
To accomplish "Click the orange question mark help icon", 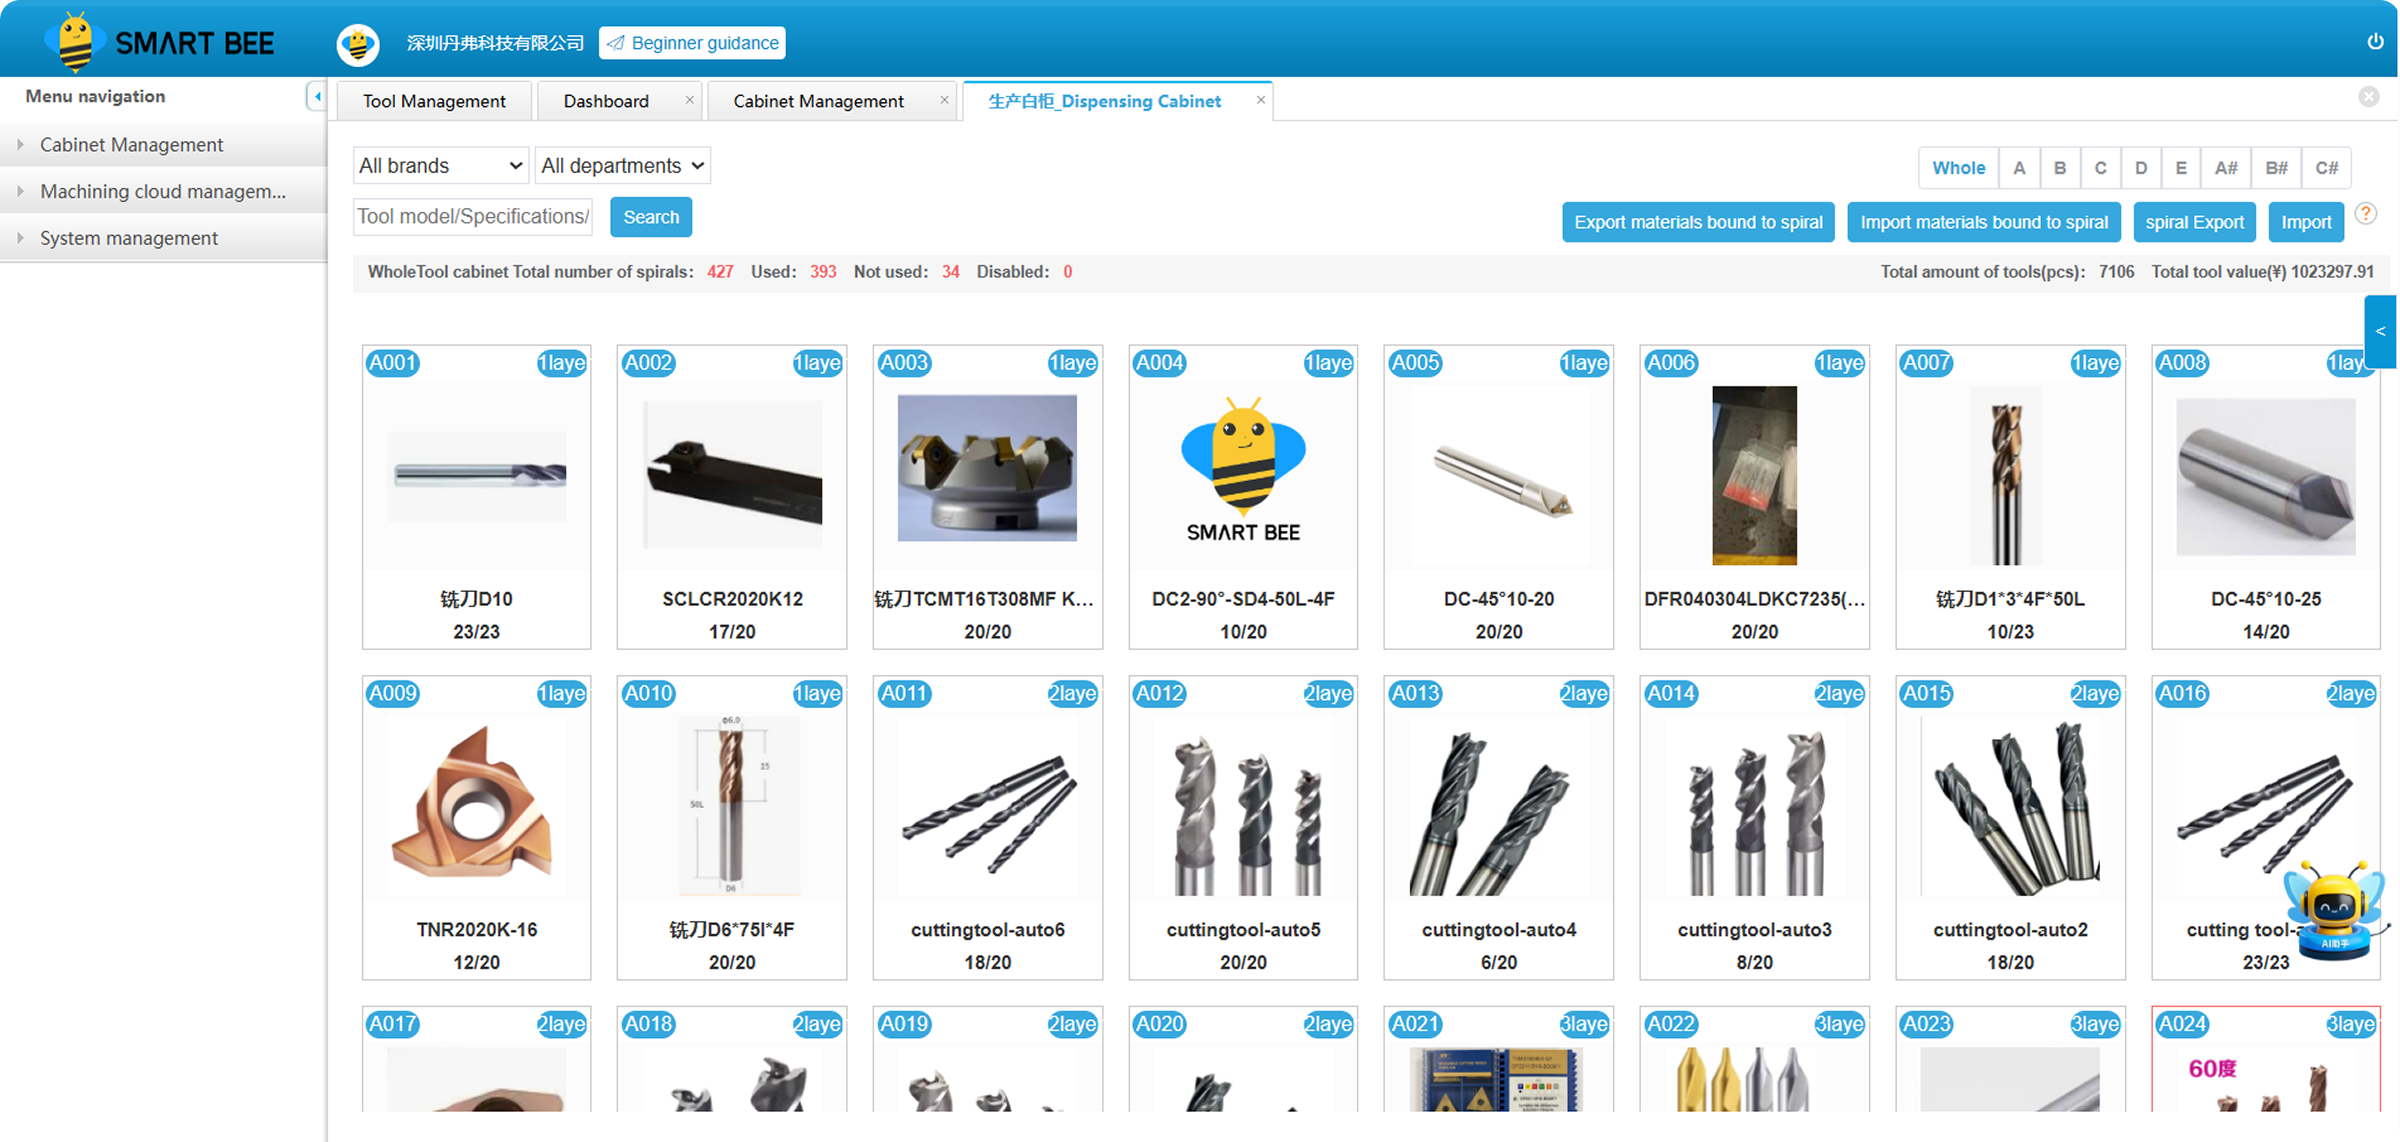I will coord(2366,213).
